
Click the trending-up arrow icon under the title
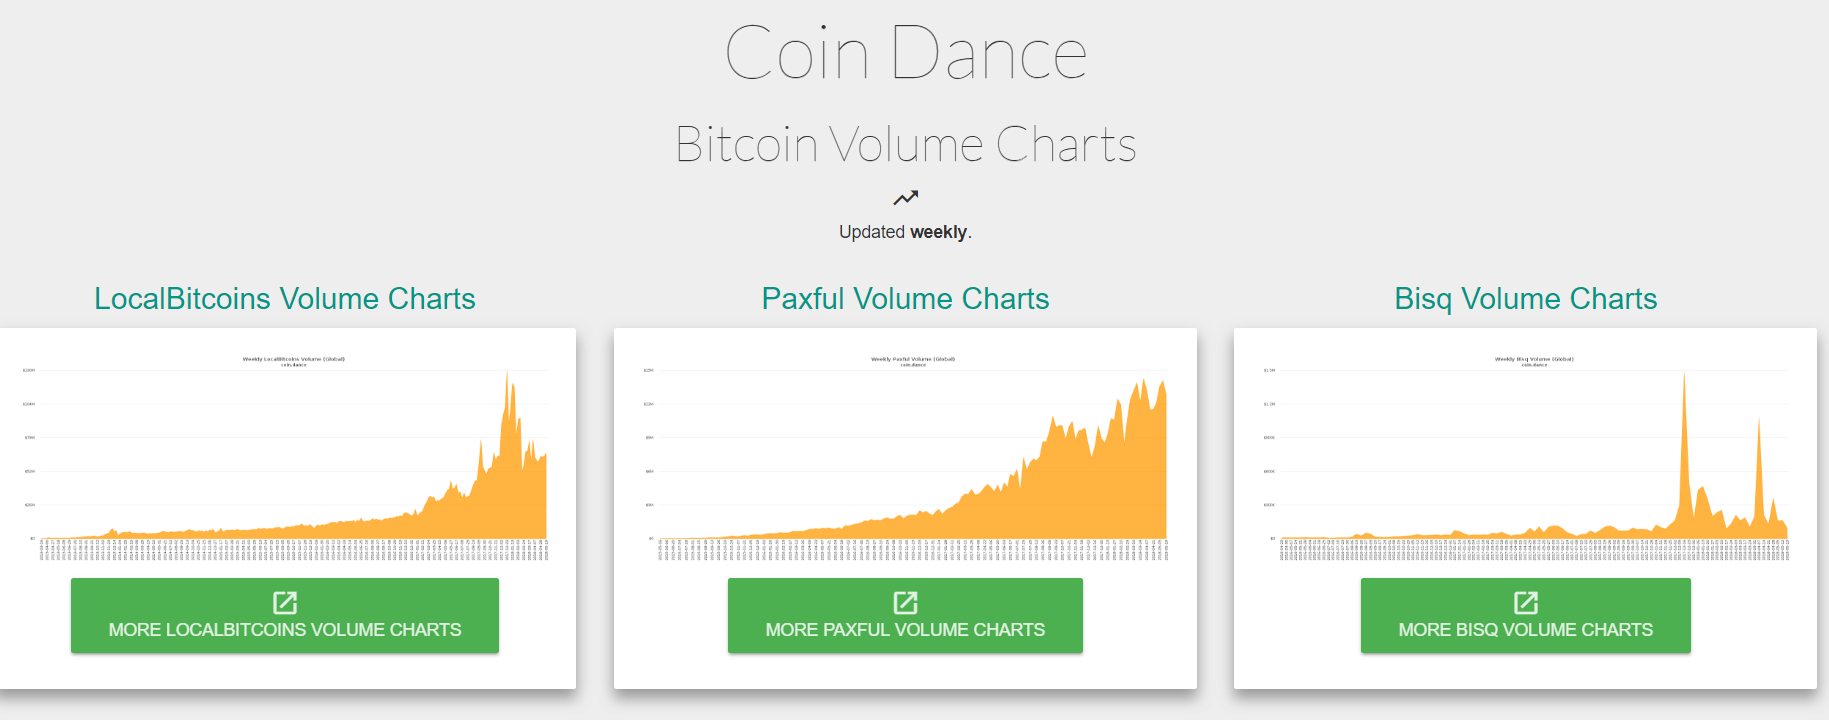(905, 198)
